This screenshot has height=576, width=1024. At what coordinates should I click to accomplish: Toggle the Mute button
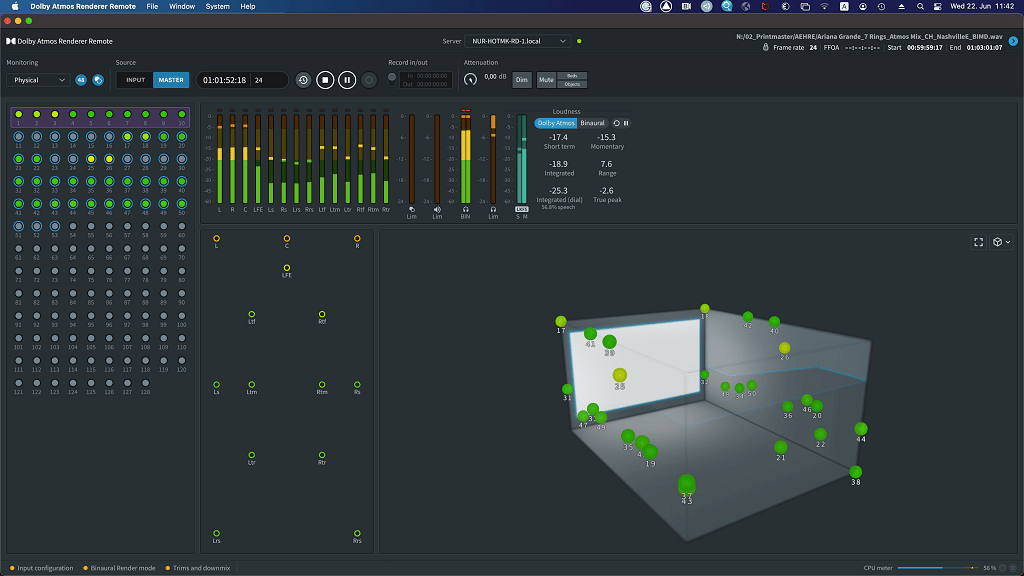(546, 80)
